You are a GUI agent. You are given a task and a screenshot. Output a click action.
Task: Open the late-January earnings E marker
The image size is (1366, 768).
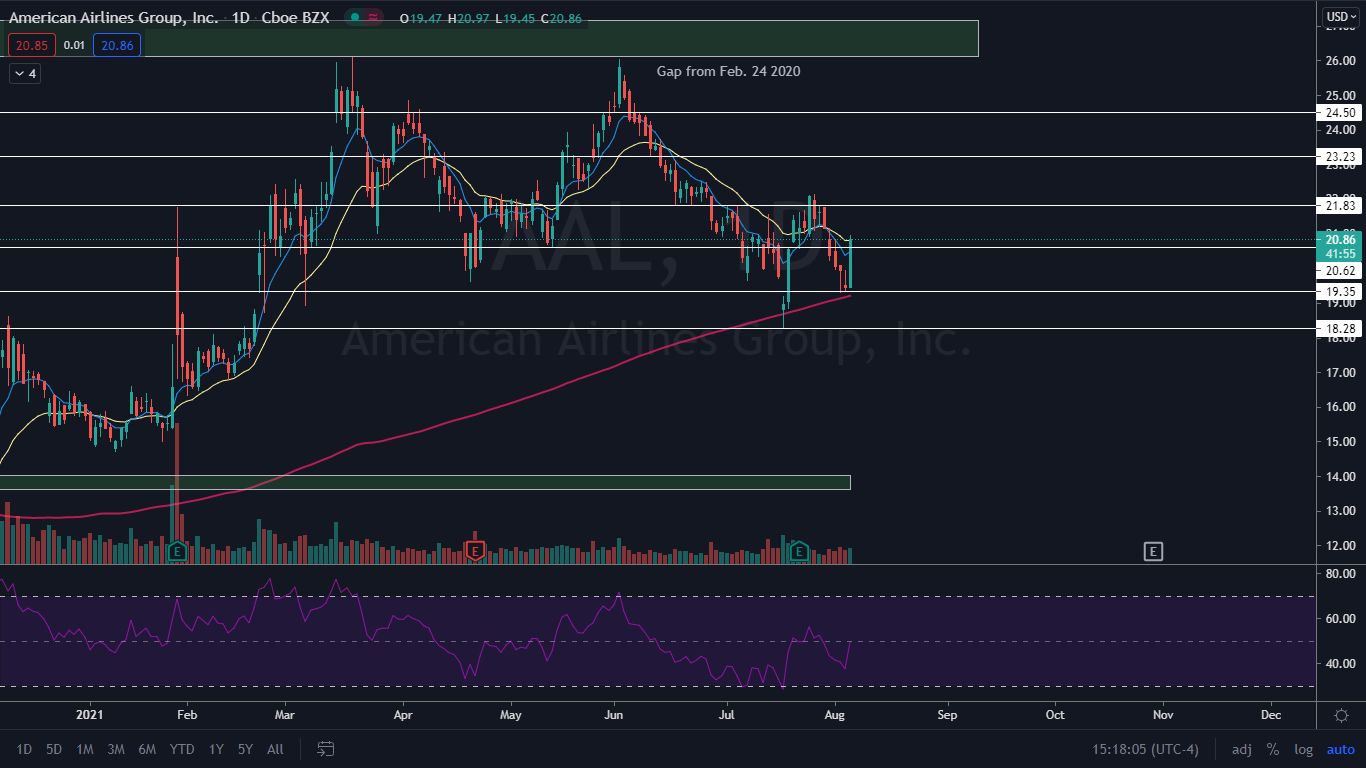pyautogui.click(x=177, y=550)
